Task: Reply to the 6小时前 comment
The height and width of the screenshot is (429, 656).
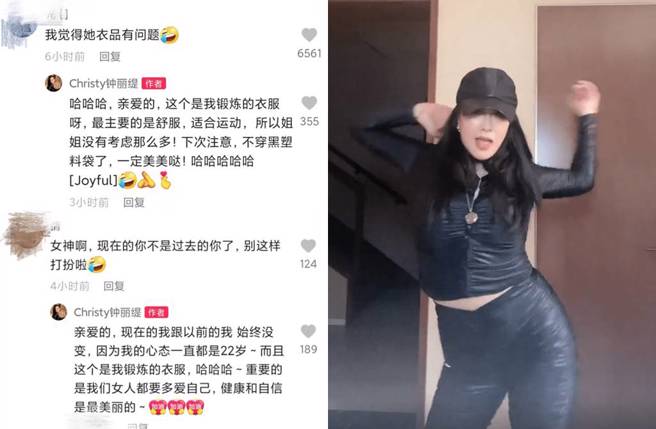Action: [110, 57]
